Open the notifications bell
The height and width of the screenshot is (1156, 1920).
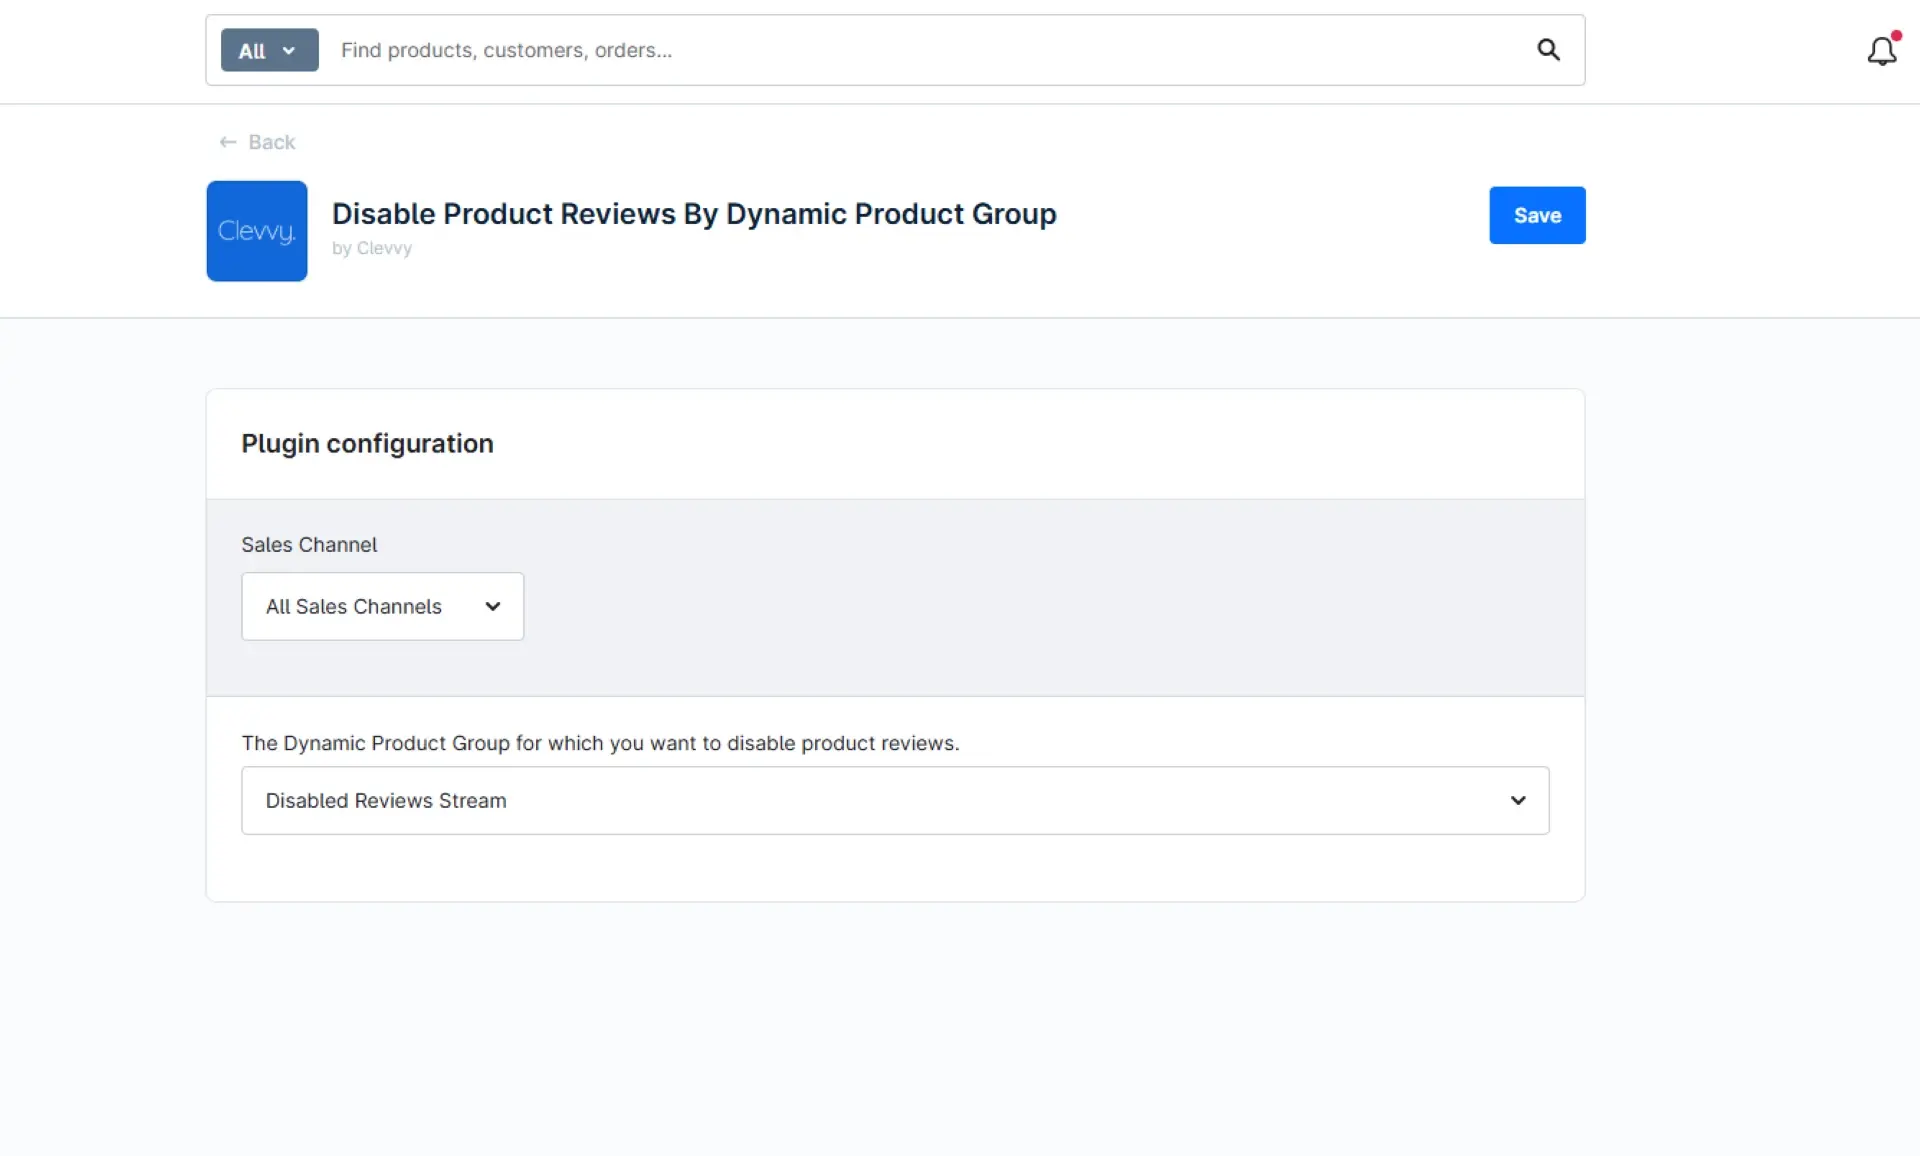click(1882, 50)
